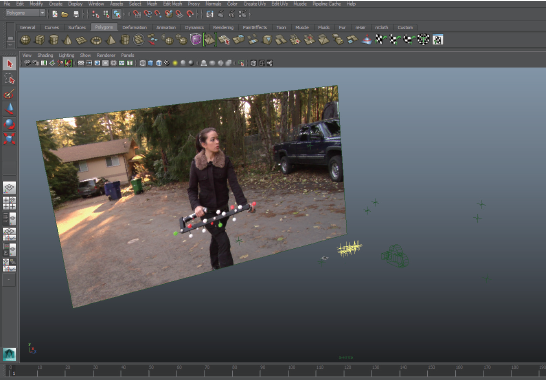This screenshot has width=546, height=381.
Task: Create a polygon cylinder from the shelf
Action: pyautogui.click(x=53, y=40)
